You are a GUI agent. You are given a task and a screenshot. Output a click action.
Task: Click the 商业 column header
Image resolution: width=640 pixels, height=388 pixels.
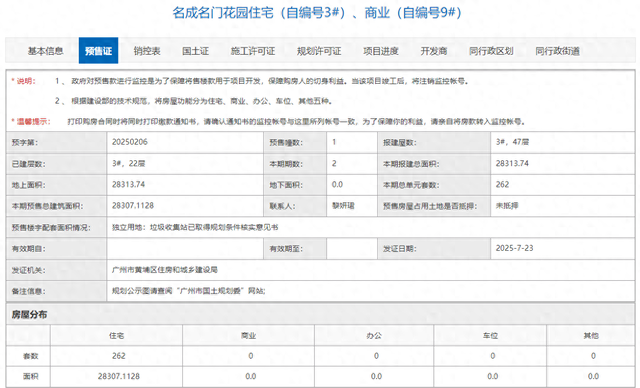click(249, 335)
